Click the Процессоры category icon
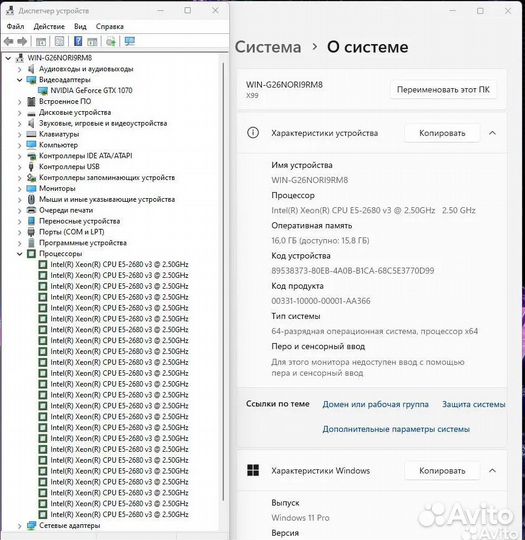Image resolution: width=525 pixels, height=540 pixels. (x=31, y=254)
